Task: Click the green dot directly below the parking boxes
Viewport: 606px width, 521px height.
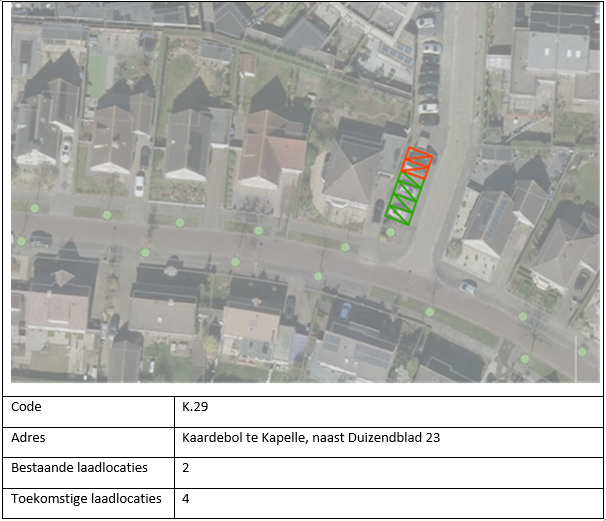Action: [x=391, y=232]
